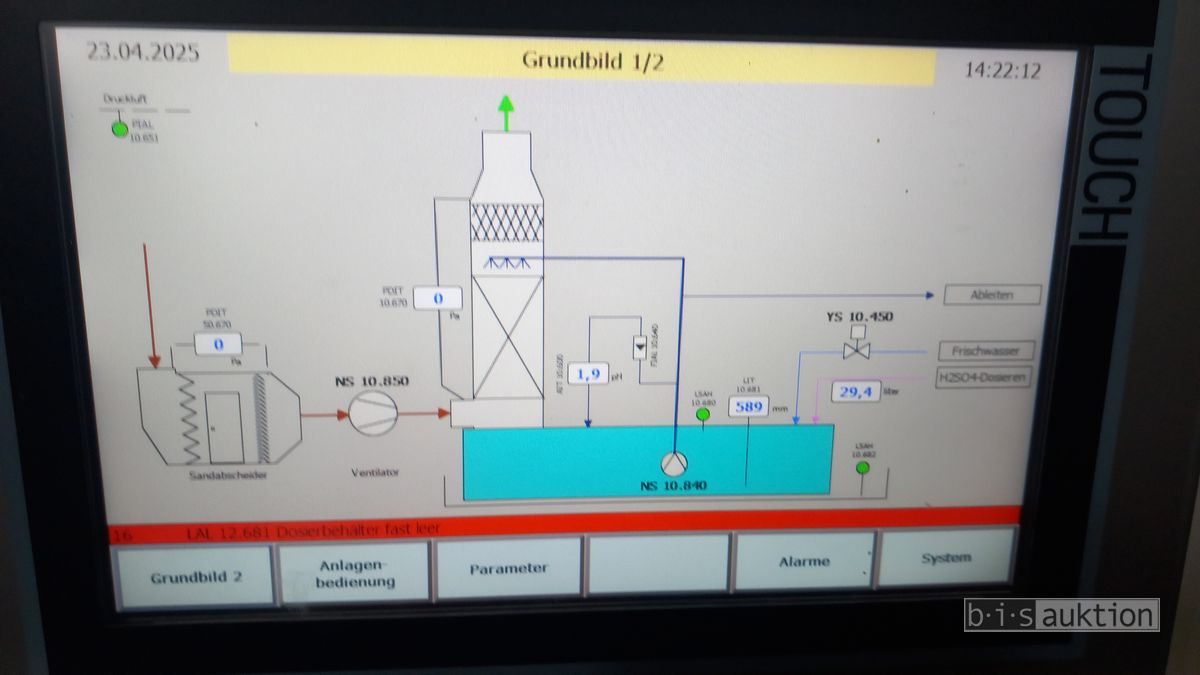Open the Grundbild 2 screen
The image size is (1200, 675).
(196, 577)
